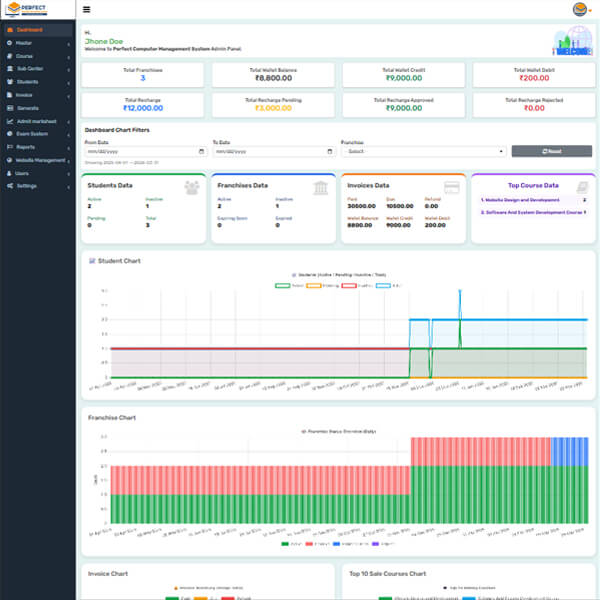Click the Students Data group icon
The height and width of the screenshot is (600, 600).
[192, 187]
